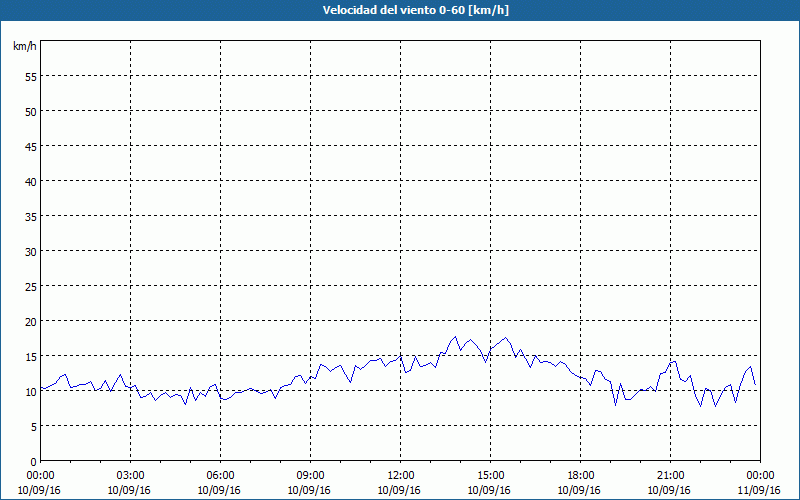Click the y-axis value 5

[x=34, y=427]
